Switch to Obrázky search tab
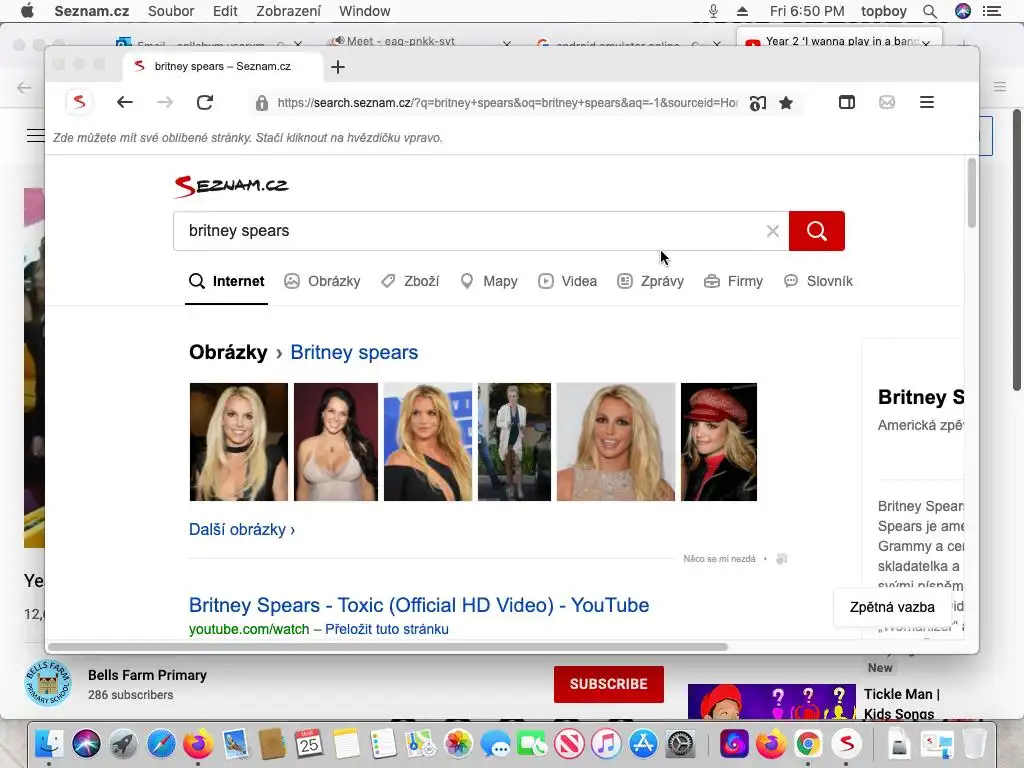The width and height of the screenshot is (1024, 768). (x=323, y=281)
